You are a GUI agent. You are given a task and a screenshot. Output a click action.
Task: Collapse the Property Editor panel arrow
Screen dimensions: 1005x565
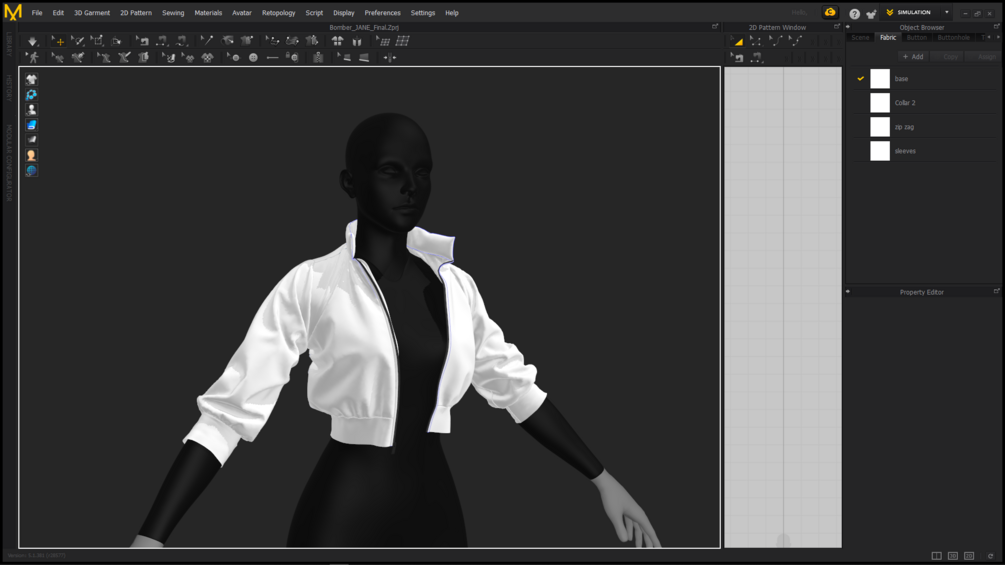coord(848,292)
